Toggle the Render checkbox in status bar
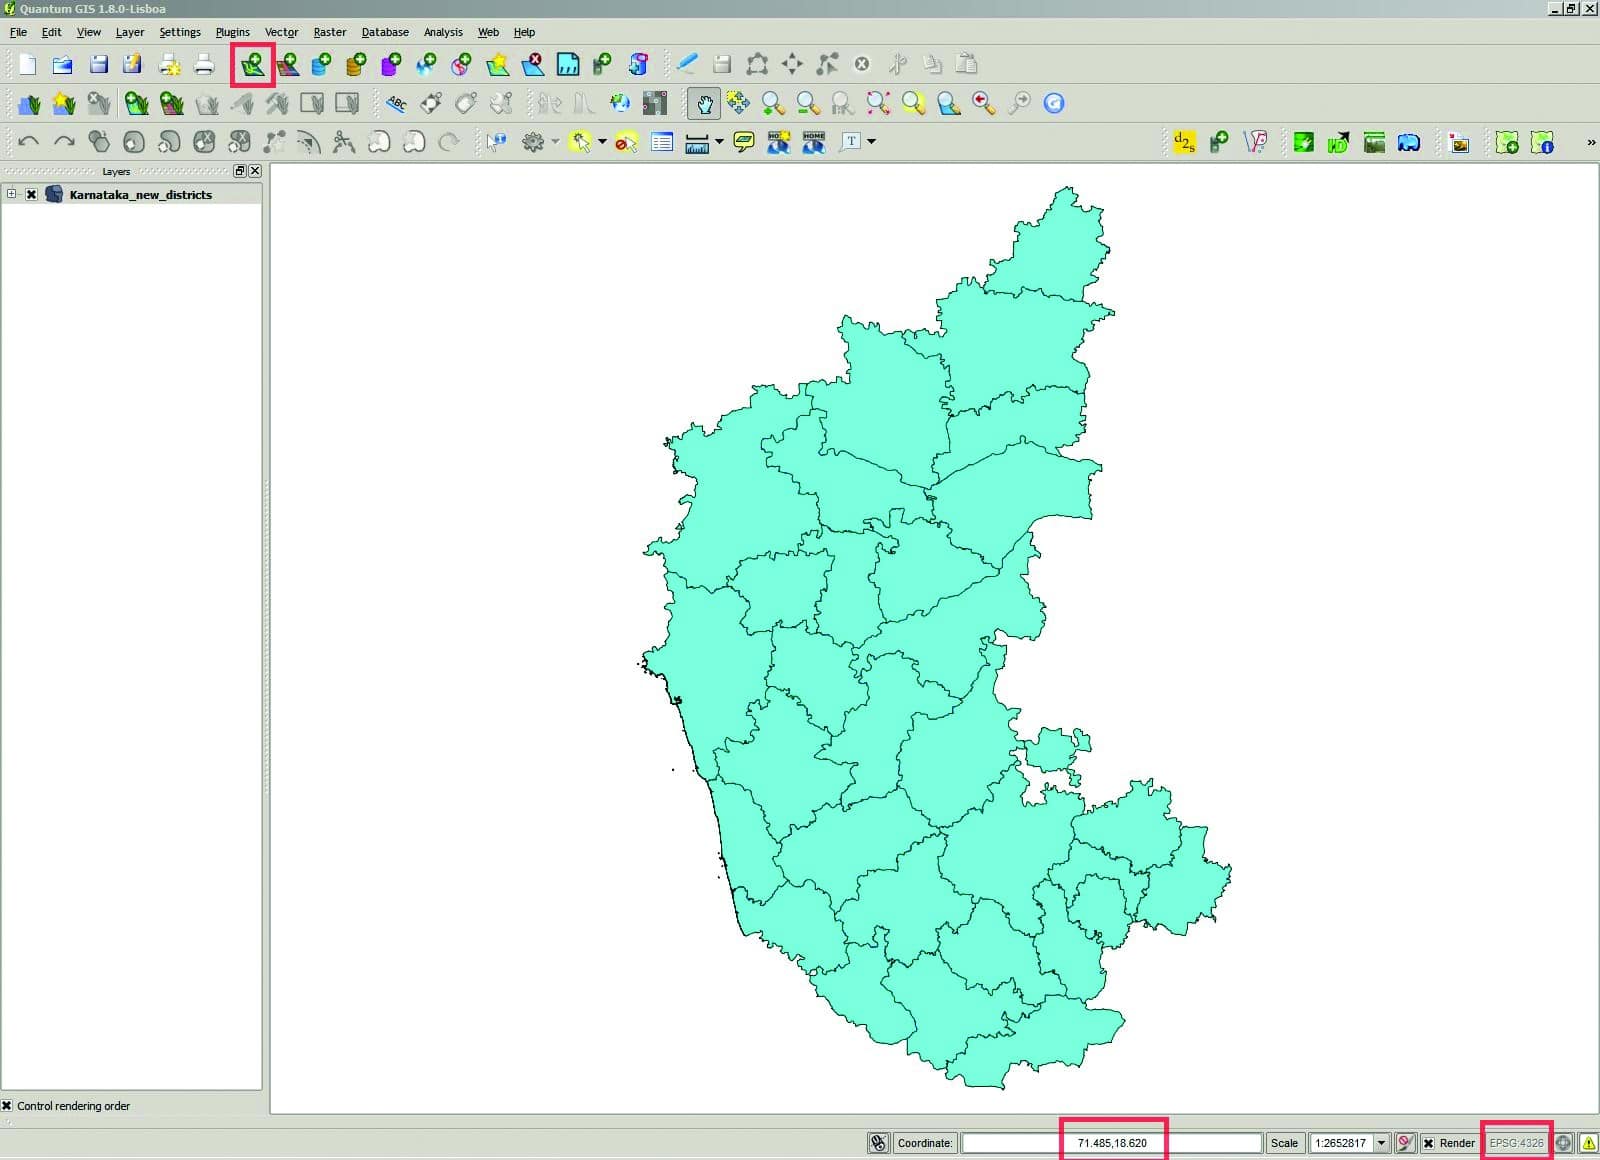This screenshot has height=1160, width=1600. [1428, 1142]
